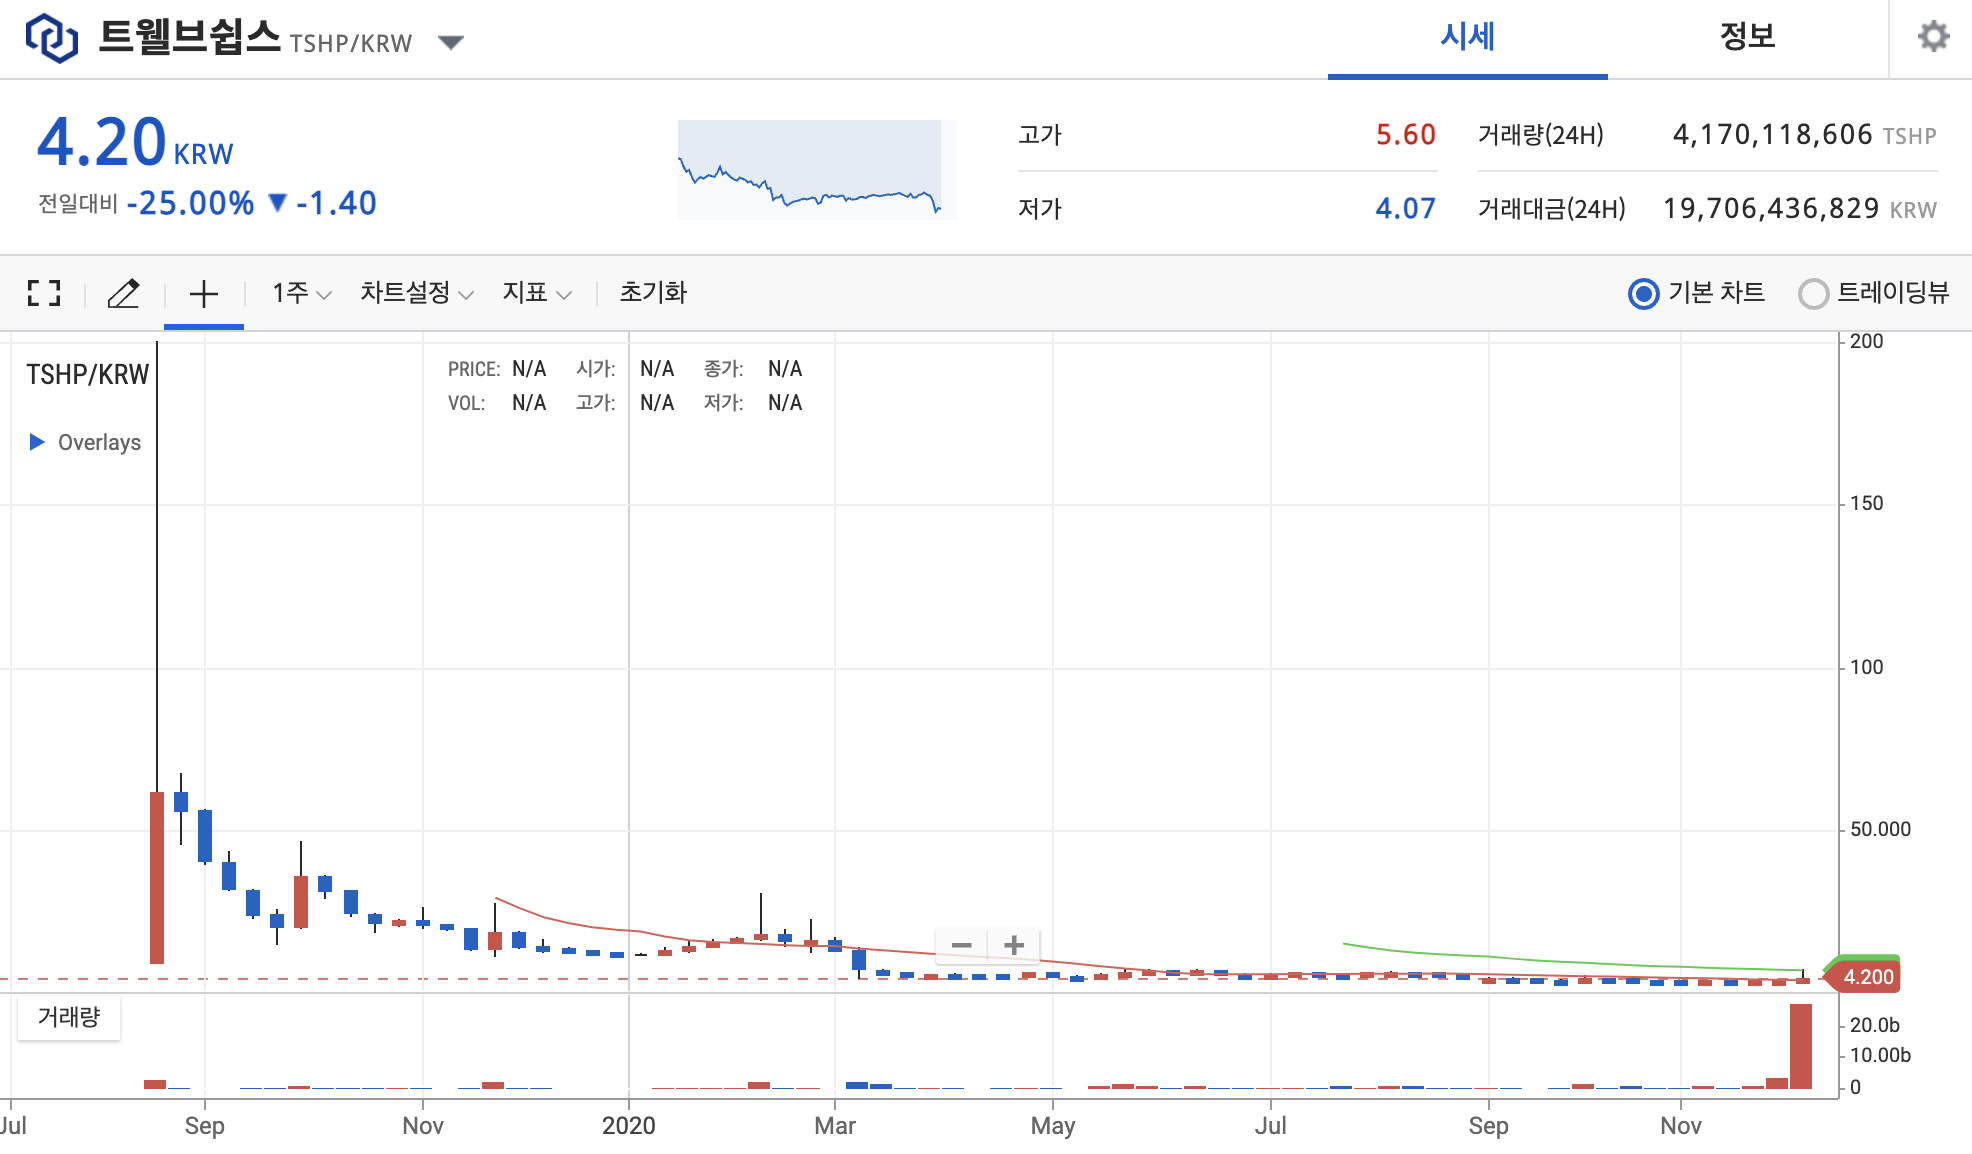This screenshot has width=1972, height=1154.
Task: Switch to the 정보 tab
Action: point(1747,38)
